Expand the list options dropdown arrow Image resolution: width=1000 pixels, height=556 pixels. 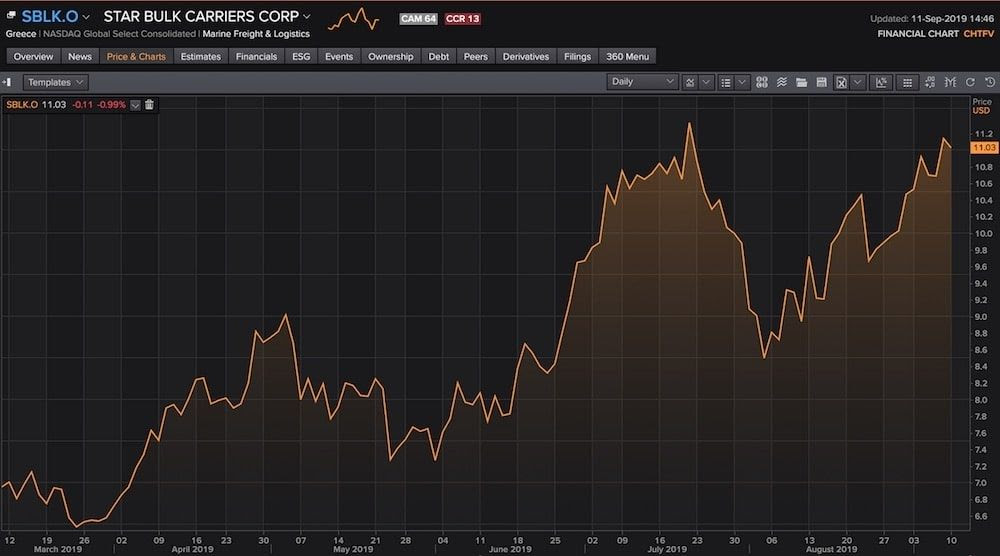742,82
